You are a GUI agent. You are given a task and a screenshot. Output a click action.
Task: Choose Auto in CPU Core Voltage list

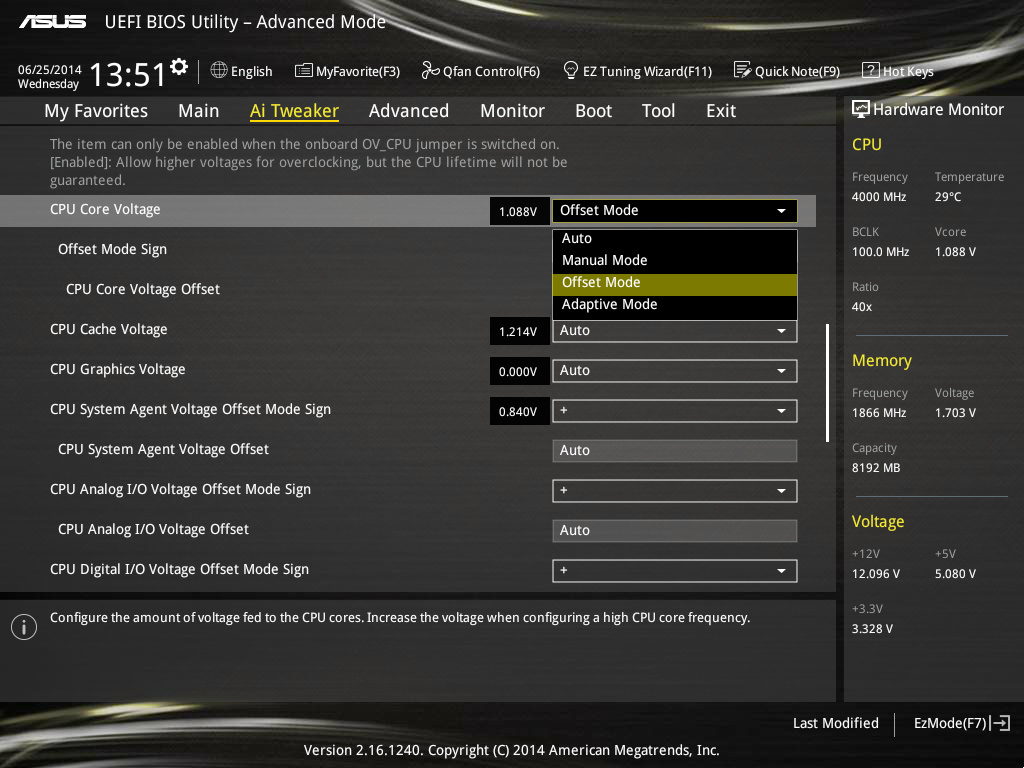pos(675,238)
